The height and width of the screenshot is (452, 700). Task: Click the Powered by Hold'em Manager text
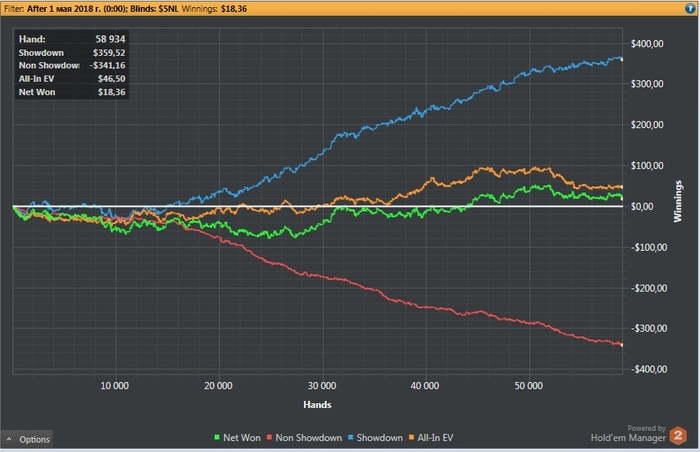(628, 434)
